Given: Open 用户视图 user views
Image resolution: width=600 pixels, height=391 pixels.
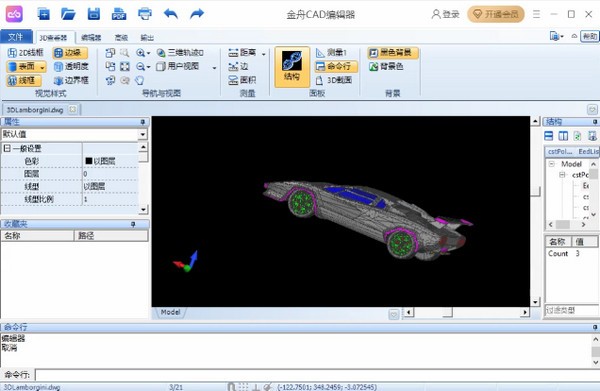Looking at the screenshot, I should point(178,66).
